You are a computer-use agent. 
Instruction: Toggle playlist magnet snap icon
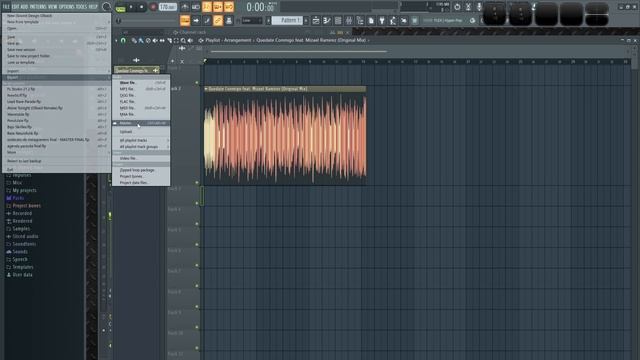coord(123,40)
